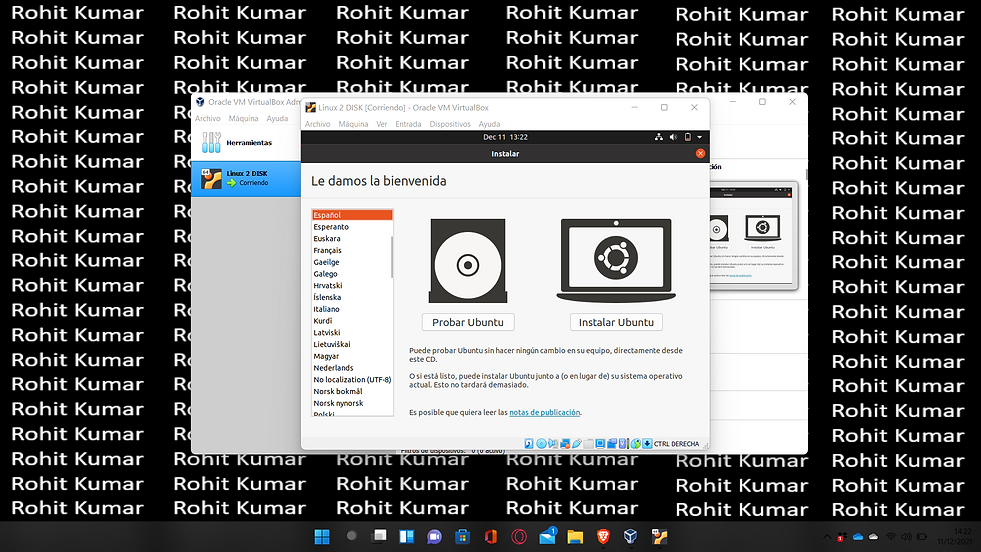Select Galego in the language list
The image size is (981, 552).
[352, 273]
